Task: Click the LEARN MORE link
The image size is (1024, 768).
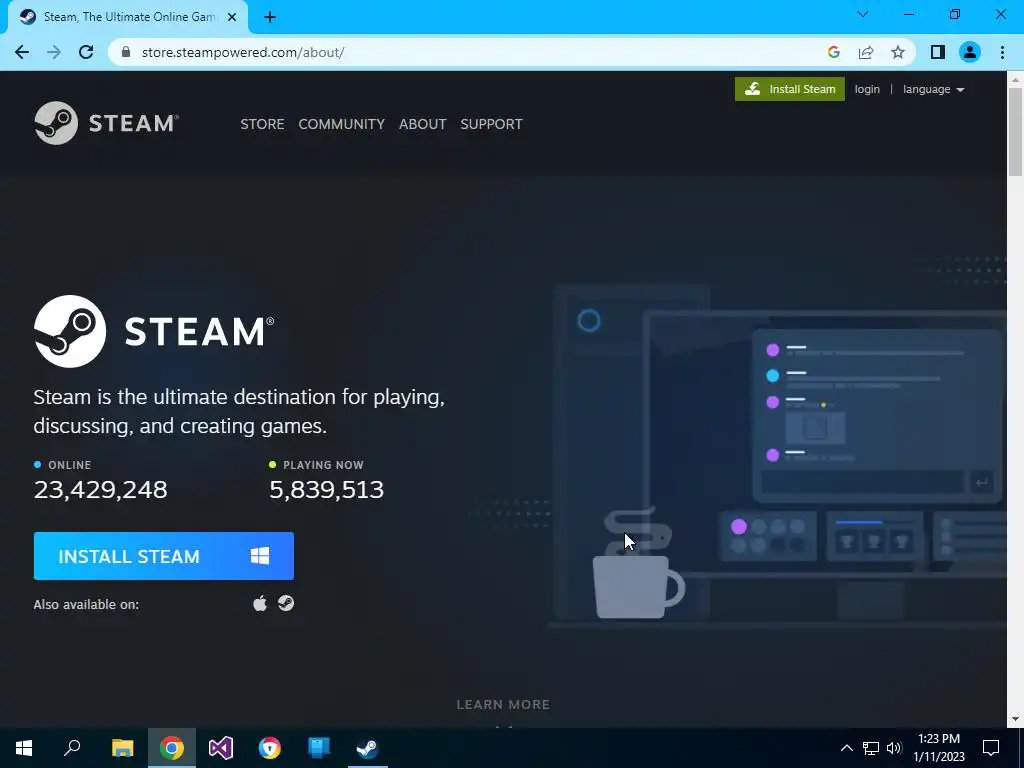Action: (x=503, y=705)
